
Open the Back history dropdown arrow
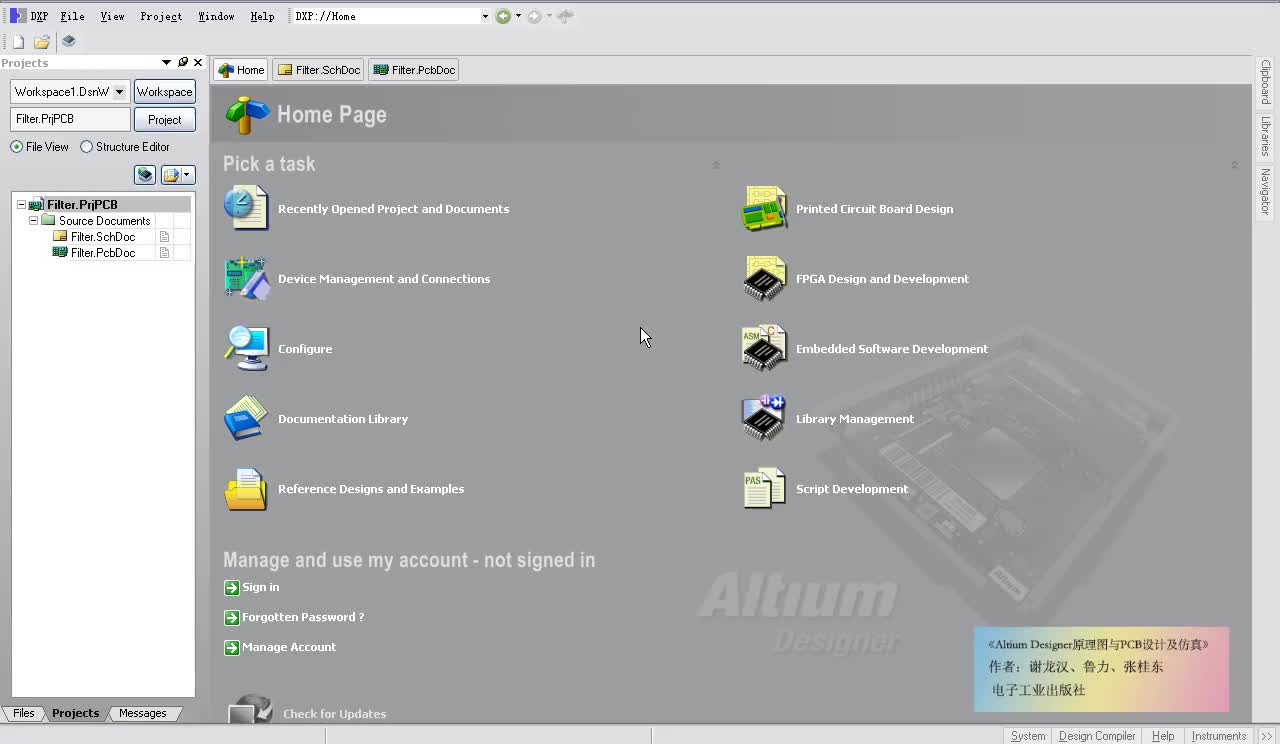518,16
